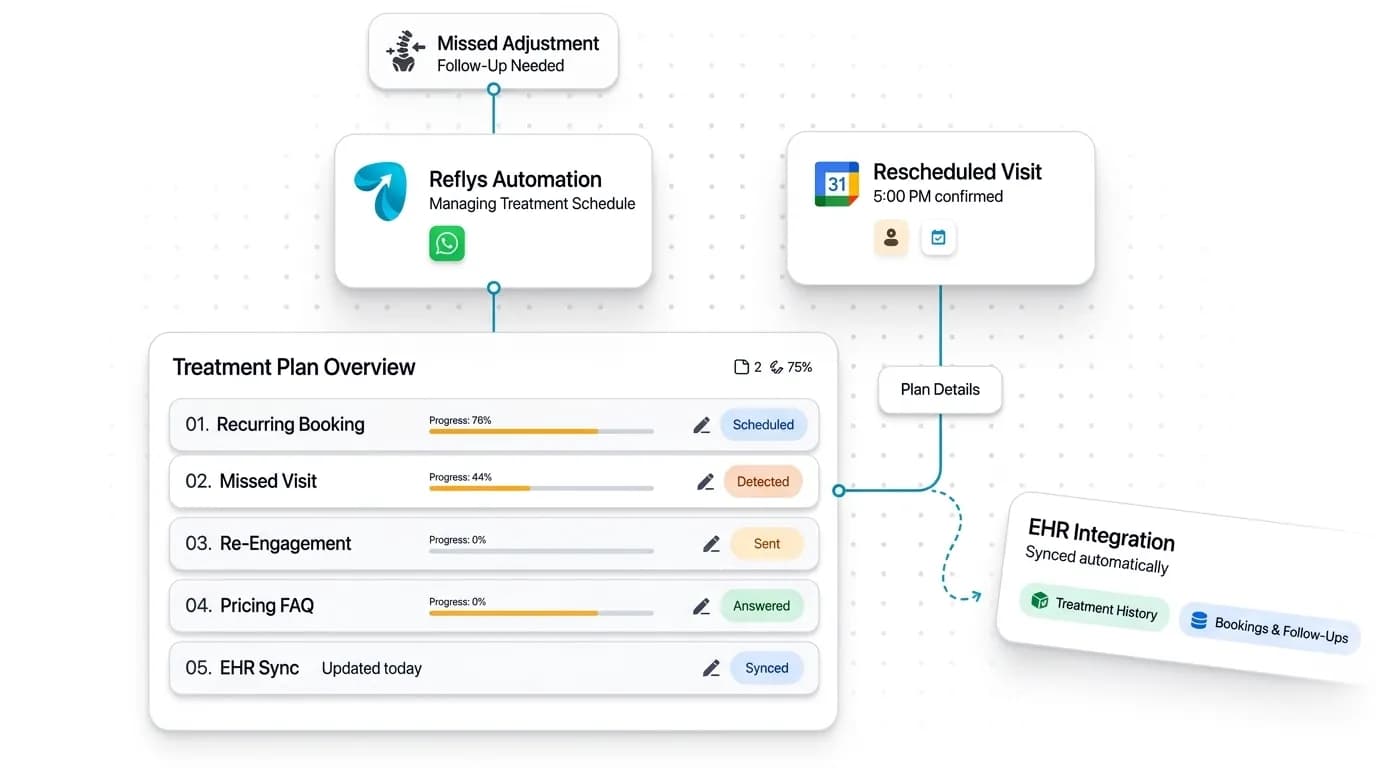Screen dimensions: 1376x768
Task: Click the Scheduled status badge
Action: 763,425
